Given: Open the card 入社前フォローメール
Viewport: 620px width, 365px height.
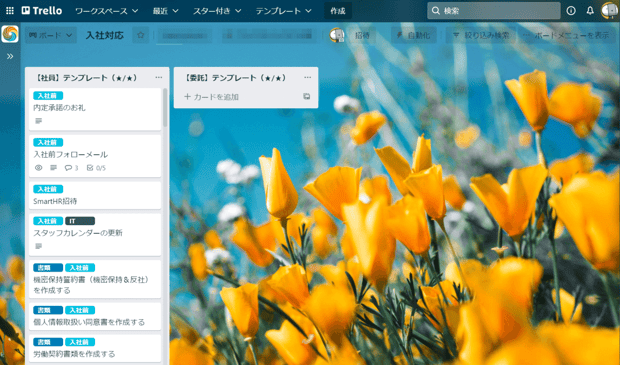Looking at the screenshot, I should [x=95, y=156].
